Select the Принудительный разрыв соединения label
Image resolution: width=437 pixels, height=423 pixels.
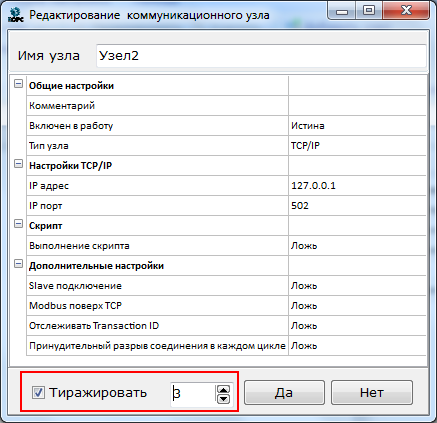tap(157, 346)
